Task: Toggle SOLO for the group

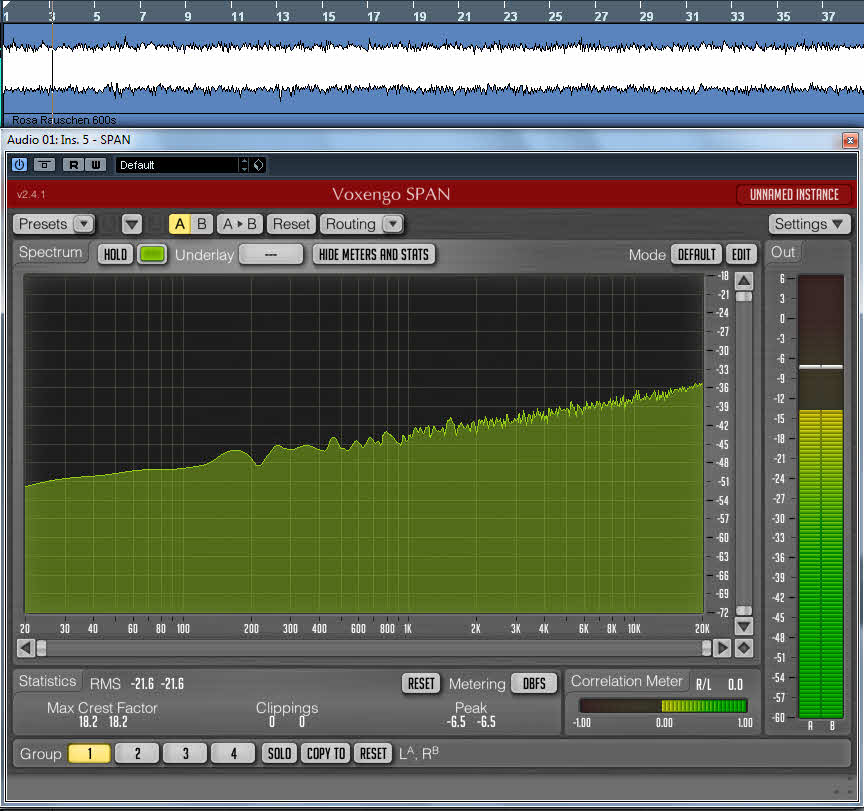Action: pyautogui.click(x=279, y=753)
